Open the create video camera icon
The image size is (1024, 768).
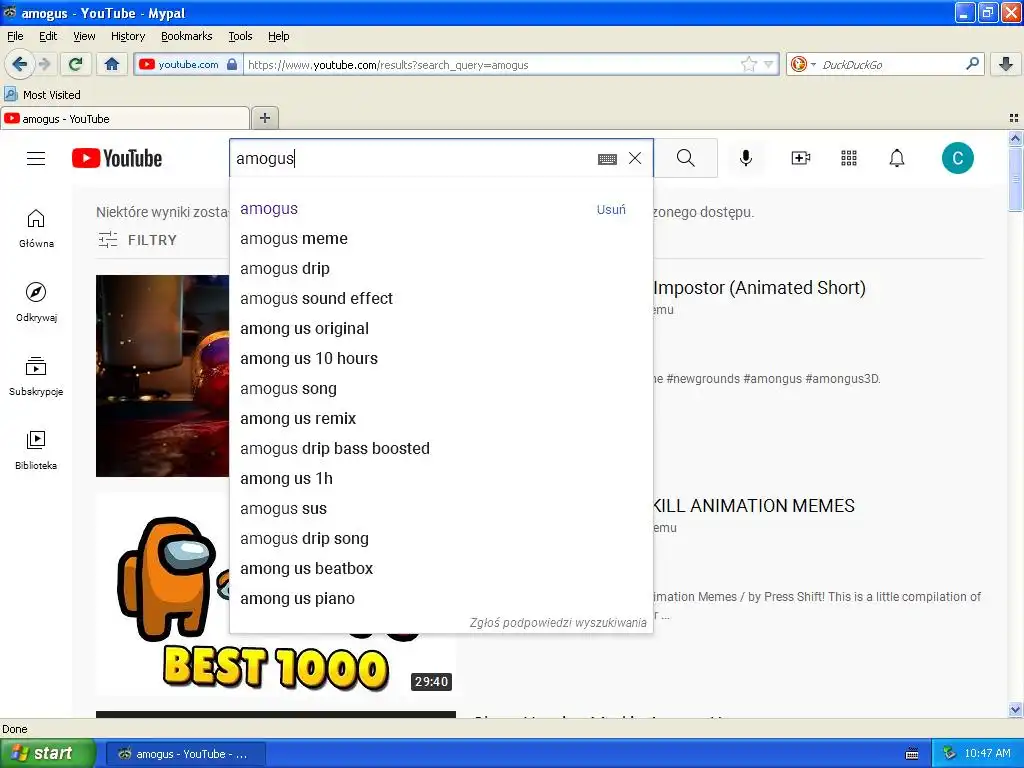pyautogui.click(x=801, y=158)
